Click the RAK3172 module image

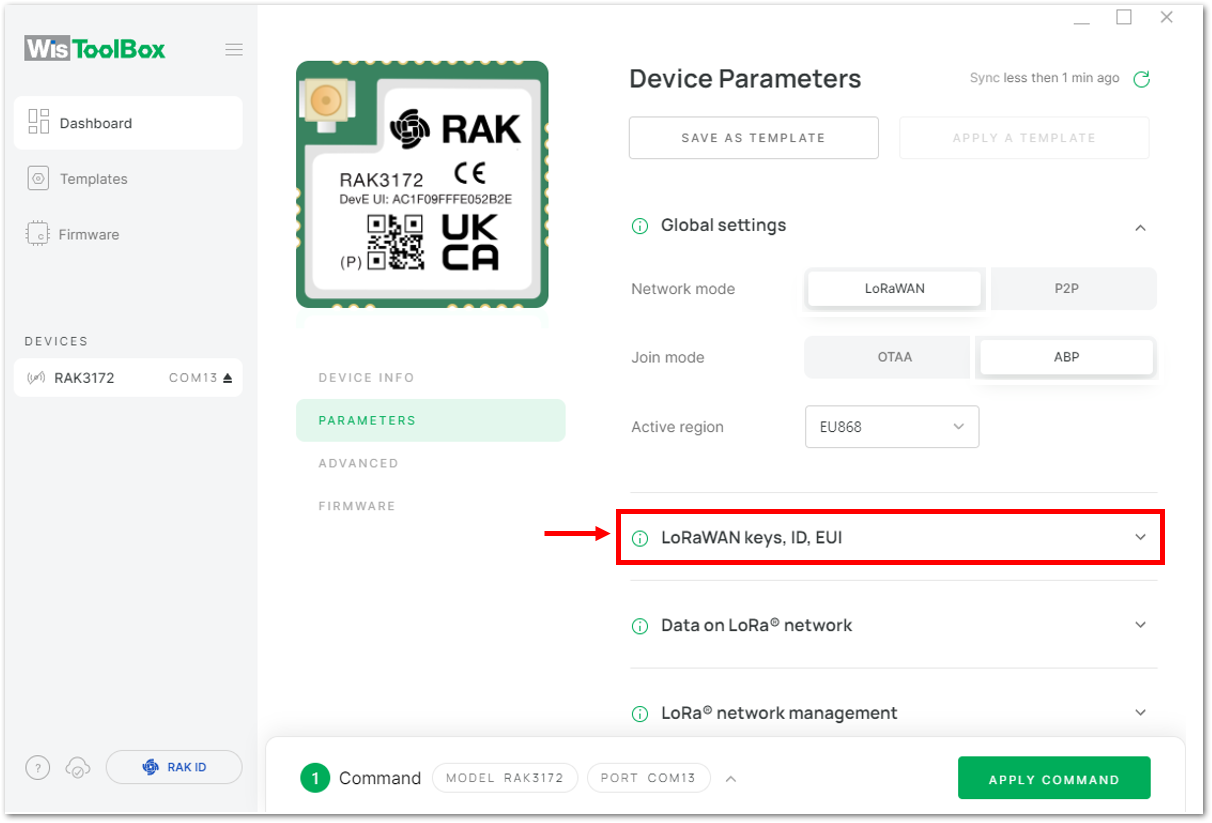coord(422,184)
